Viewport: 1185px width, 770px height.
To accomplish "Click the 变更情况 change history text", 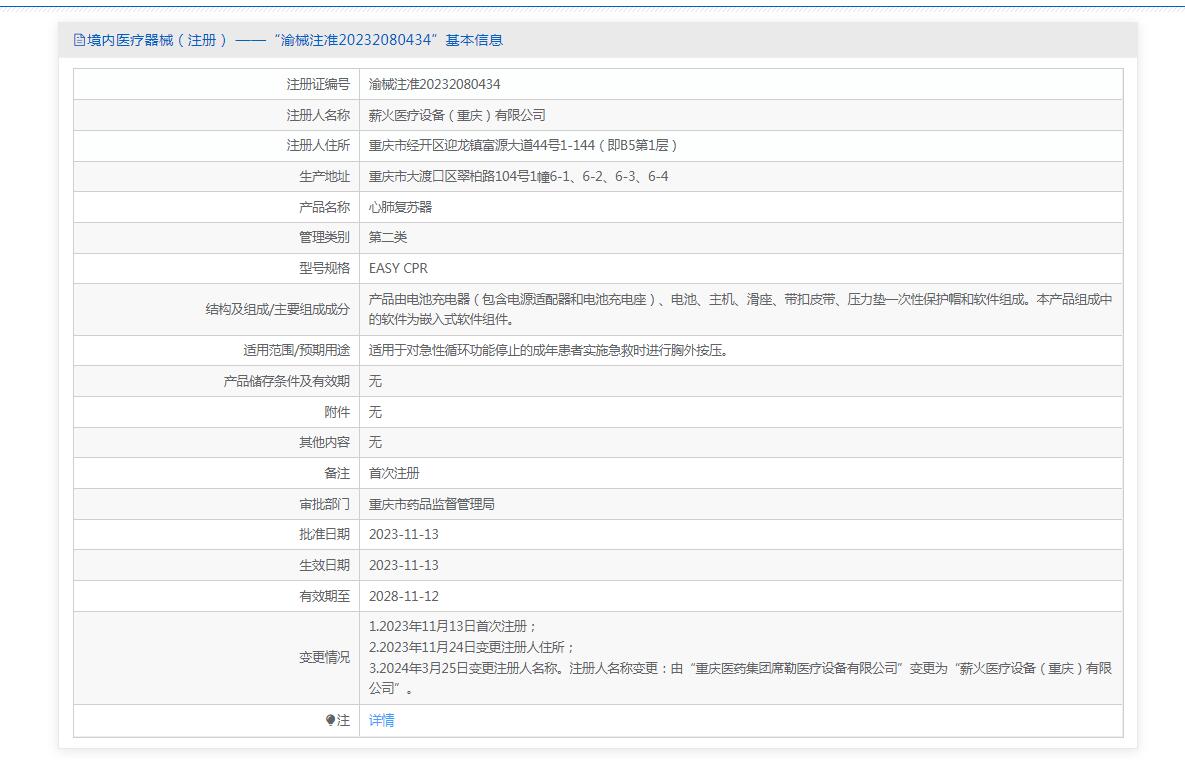I will [x=740, y=657].
